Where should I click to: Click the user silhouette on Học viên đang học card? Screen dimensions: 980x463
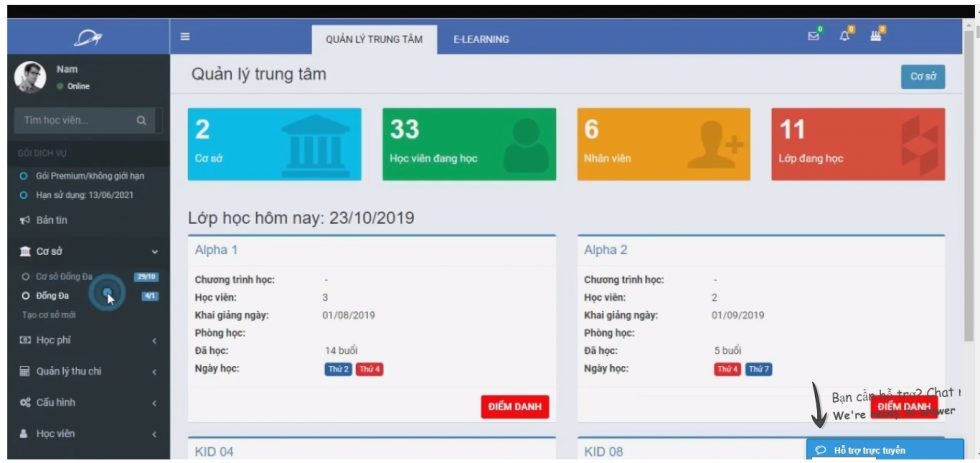point(526,147)
